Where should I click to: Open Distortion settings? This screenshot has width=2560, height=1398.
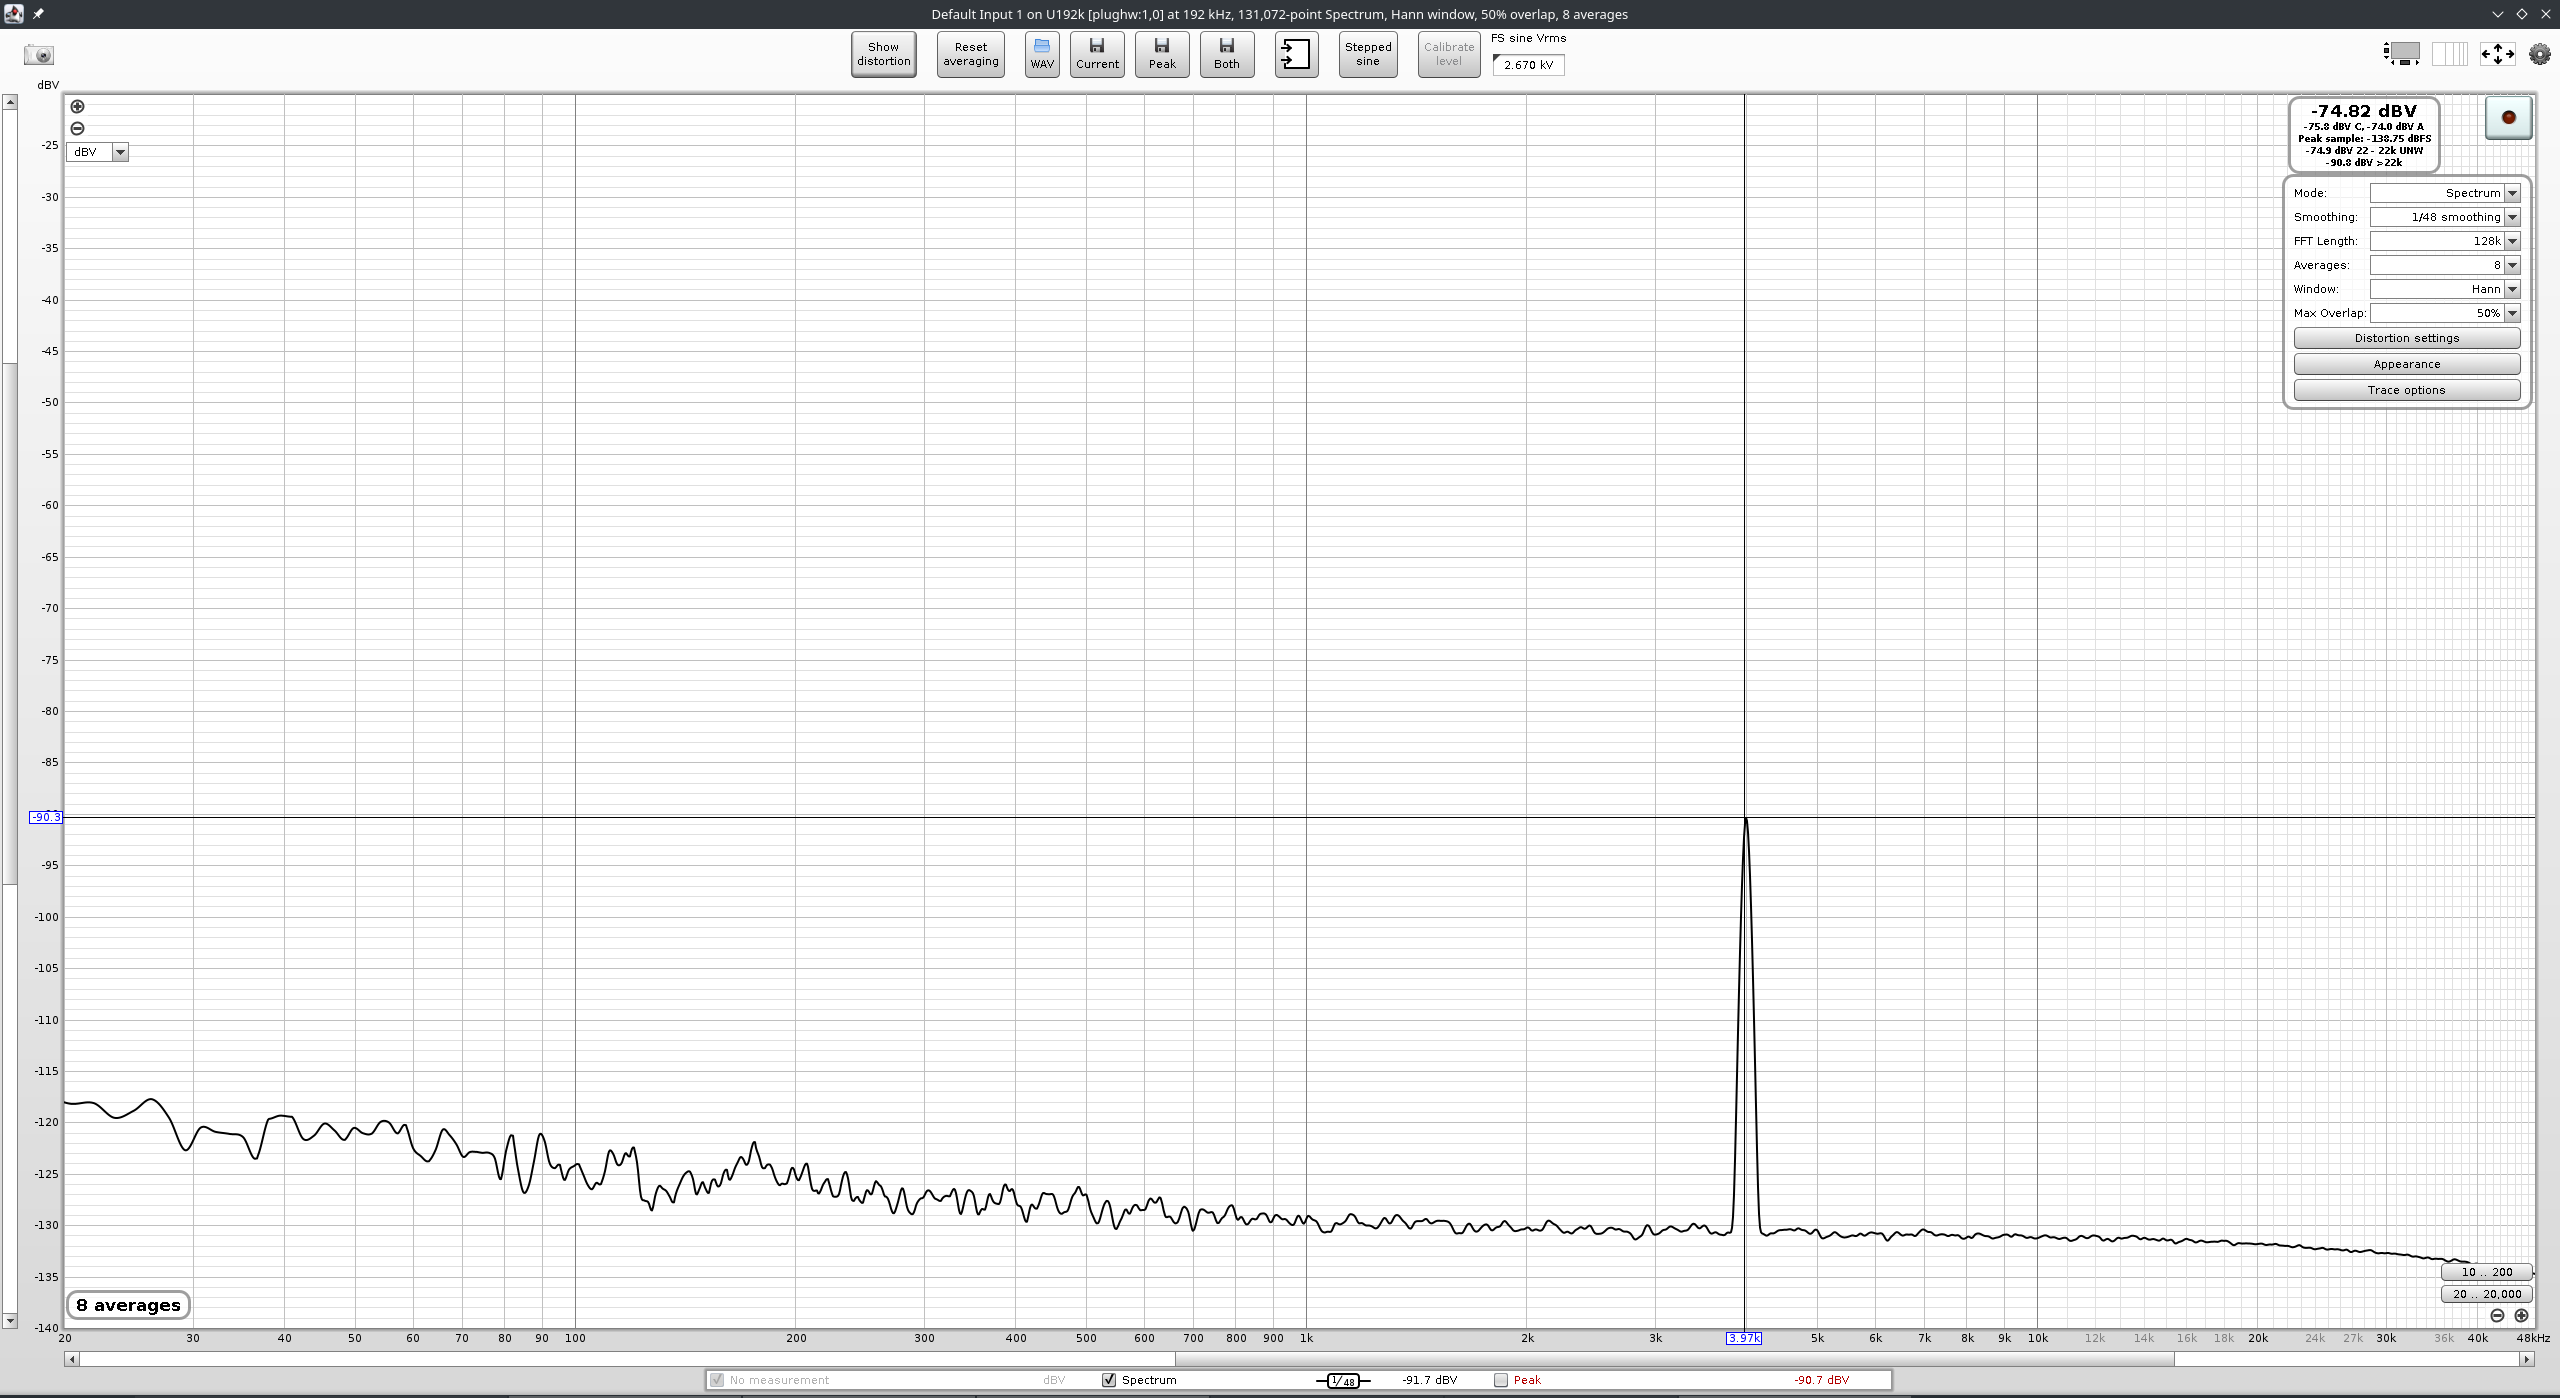click(2406, 338)
